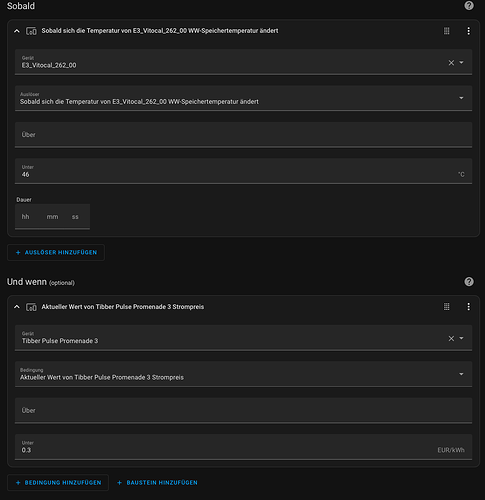Open help for the Sobald section

pyautogui.click(x=469, y=6)
